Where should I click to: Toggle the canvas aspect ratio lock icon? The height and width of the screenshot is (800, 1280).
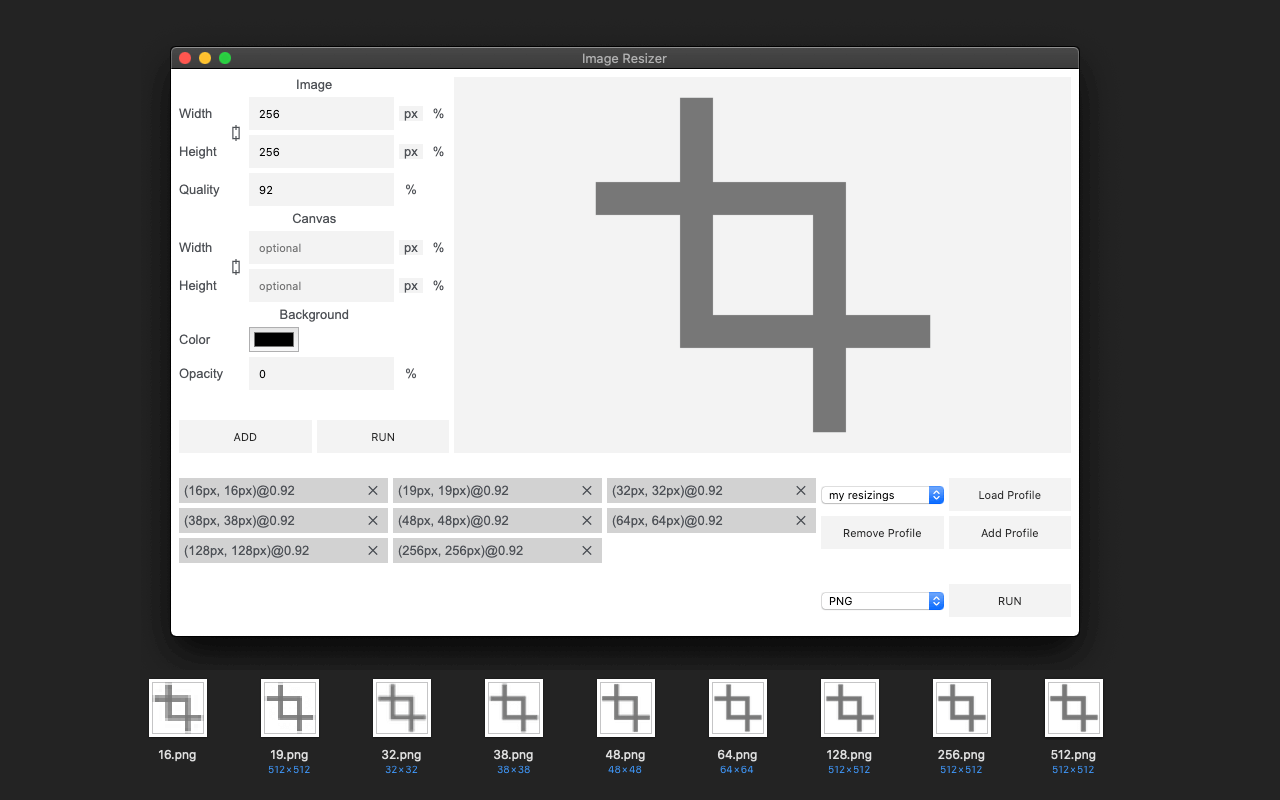236,267
